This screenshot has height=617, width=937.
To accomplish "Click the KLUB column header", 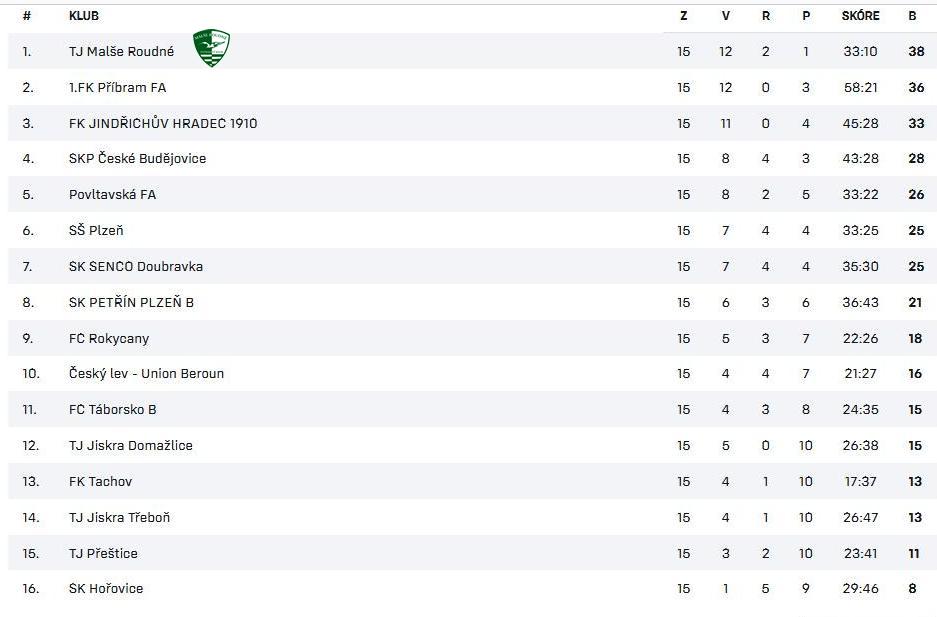I will pyautogui.click(x=84, y=16).
